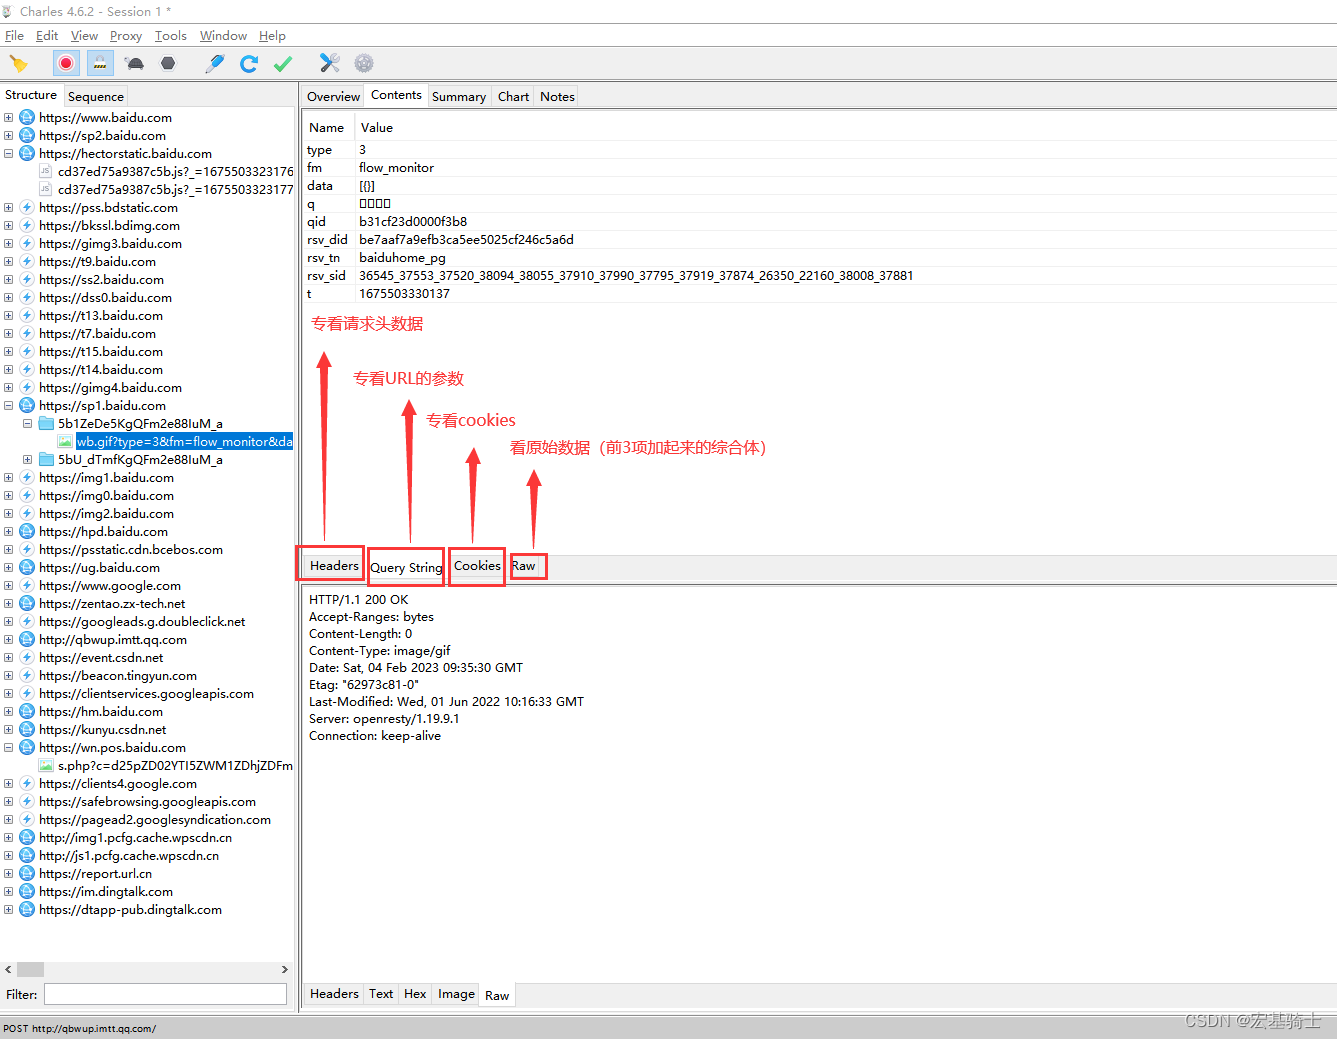Select the cd37ed75a9387c5b.js?_=1675503323176 file
Viewport: 1337px width, 1039px height.
tap(175, 172)
